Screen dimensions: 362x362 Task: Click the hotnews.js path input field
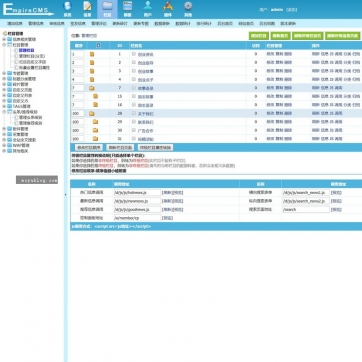[137, 192]
